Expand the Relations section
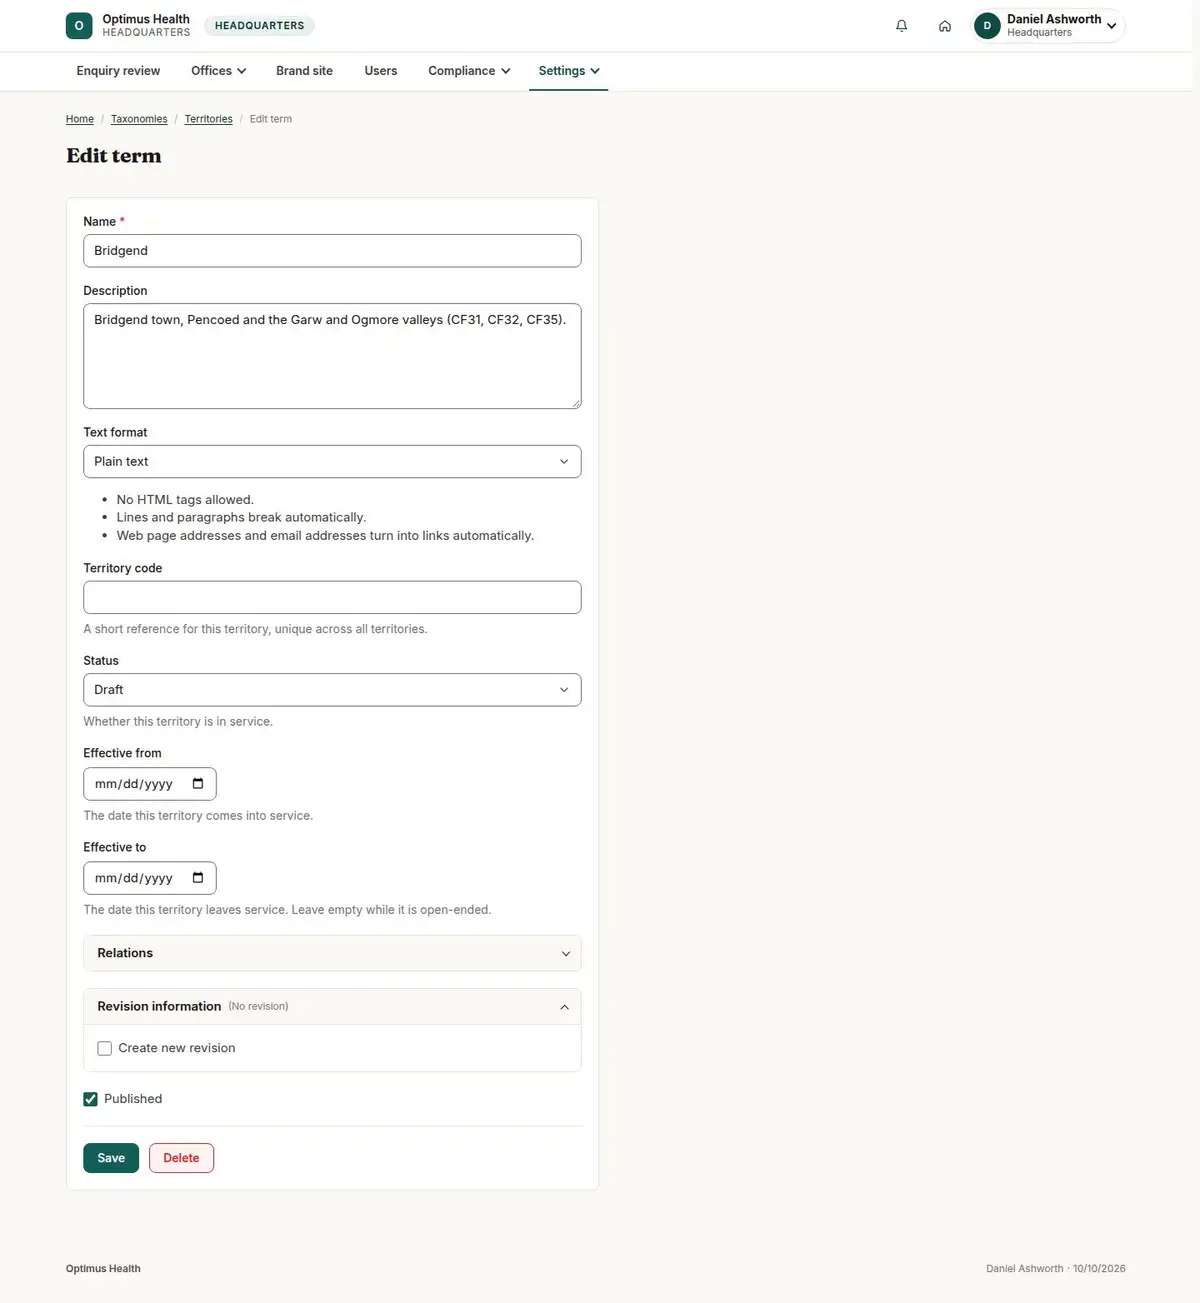 click(x=332, y=953)
